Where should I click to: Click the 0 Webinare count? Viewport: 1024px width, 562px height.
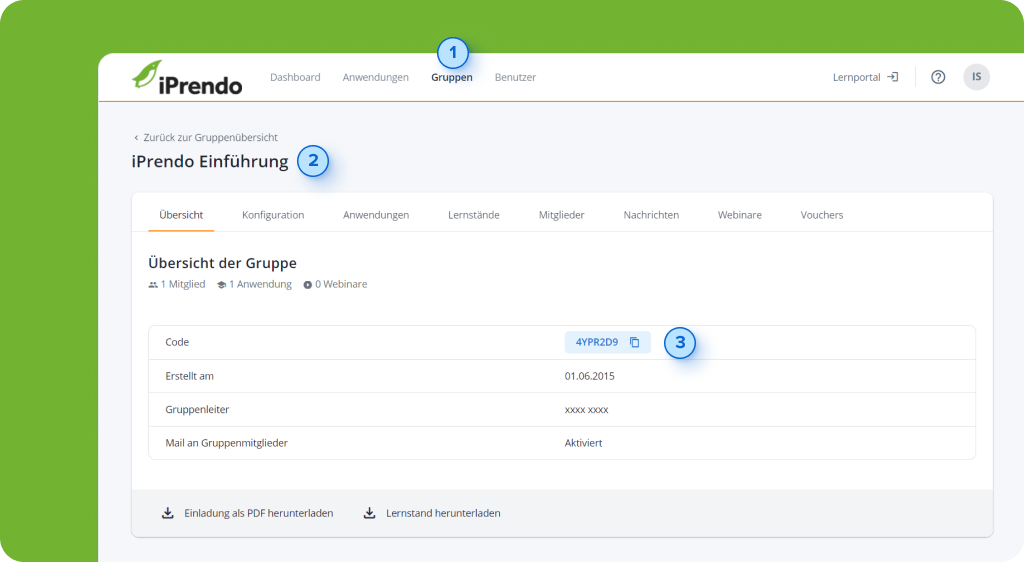[341, 285]
